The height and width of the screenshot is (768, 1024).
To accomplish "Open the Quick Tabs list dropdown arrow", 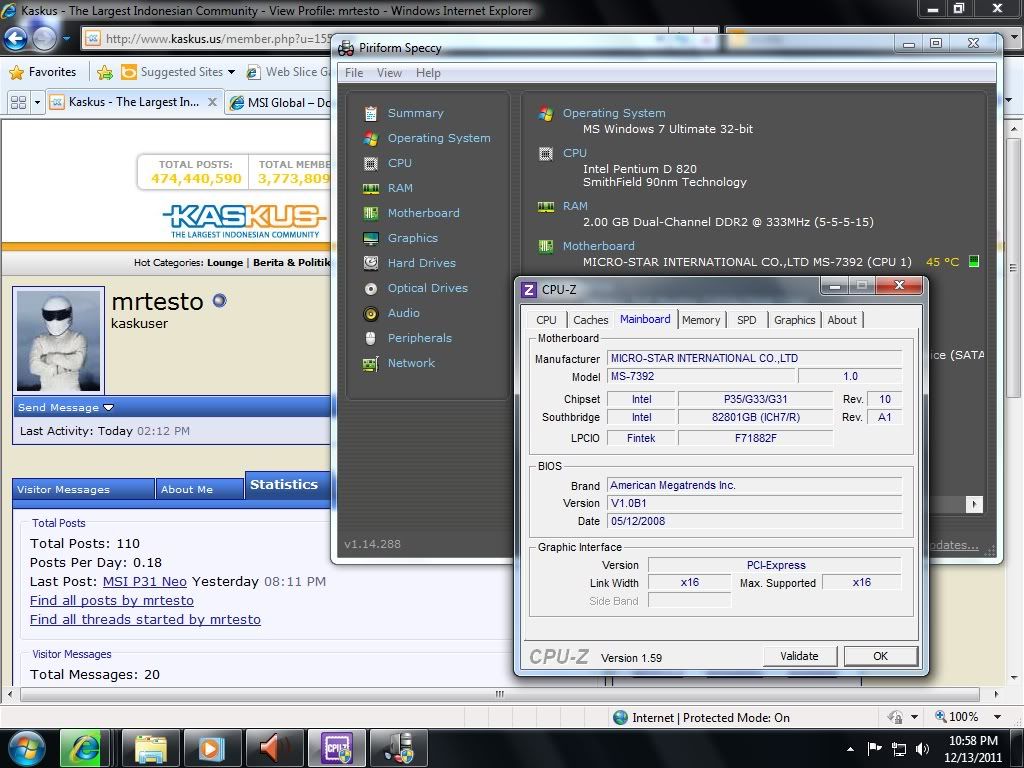I will point(37,103).
